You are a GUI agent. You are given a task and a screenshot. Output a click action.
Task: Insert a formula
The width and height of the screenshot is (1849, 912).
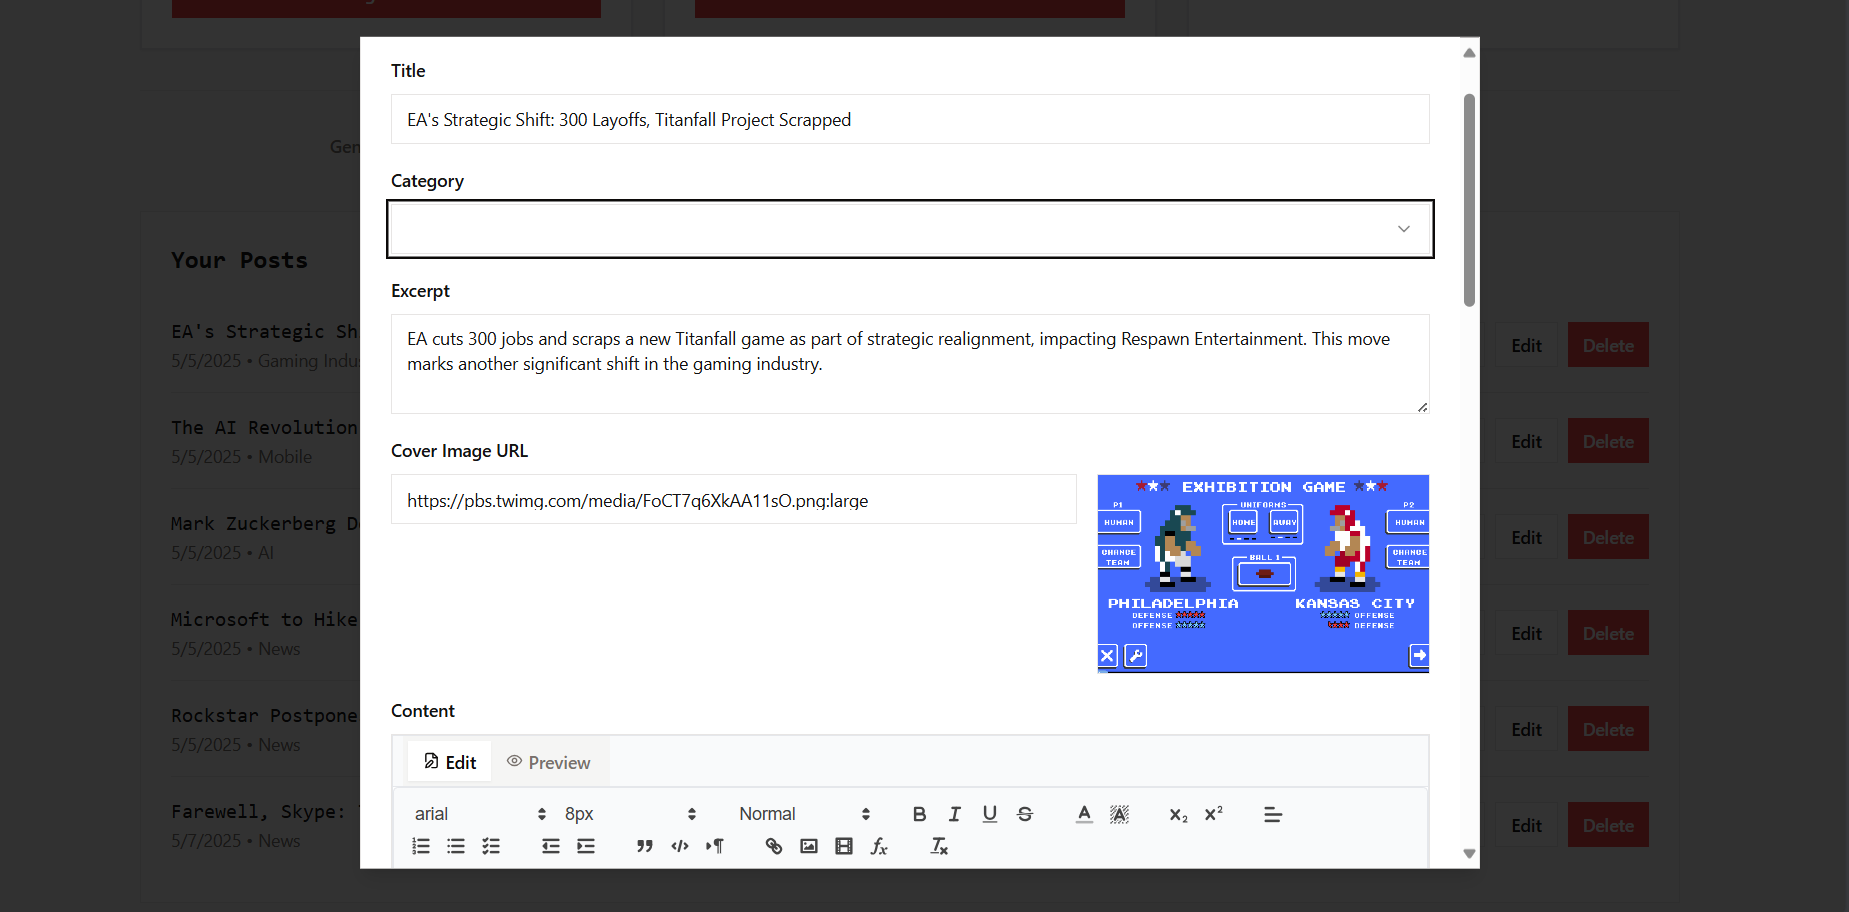(x=879, y=846)
